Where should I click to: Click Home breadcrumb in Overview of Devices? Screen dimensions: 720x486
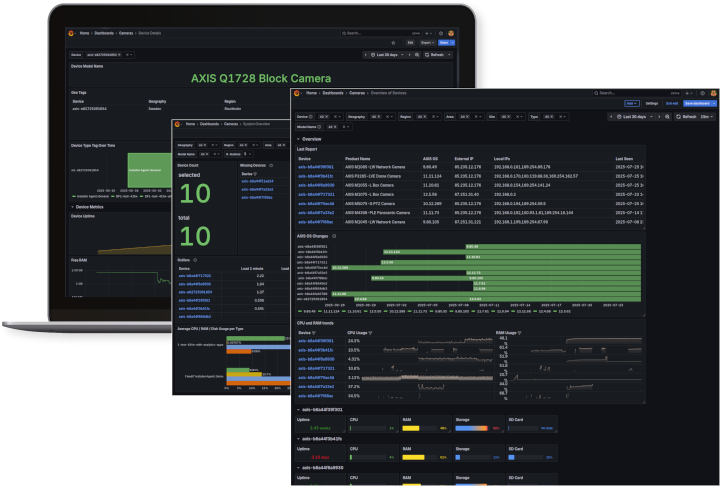click(x=311, y=93)
